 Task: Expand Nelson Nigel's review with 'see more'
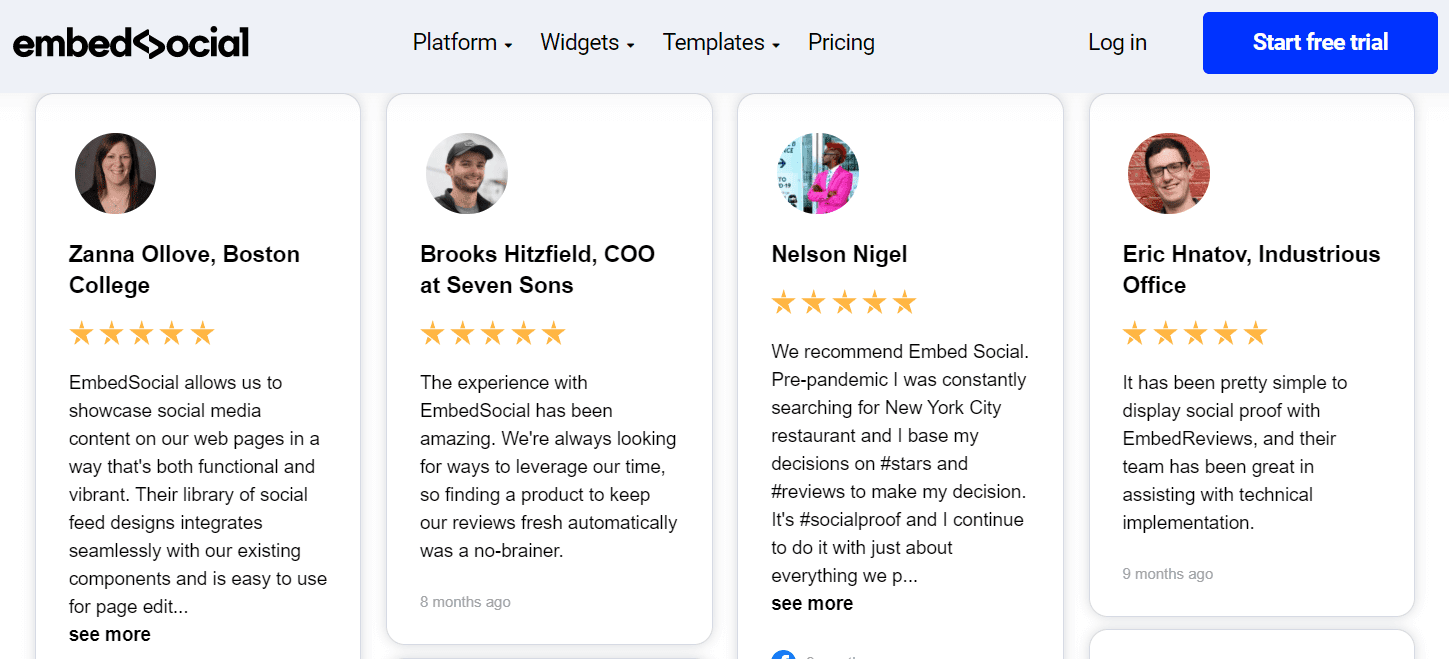[x=812, y=603]
